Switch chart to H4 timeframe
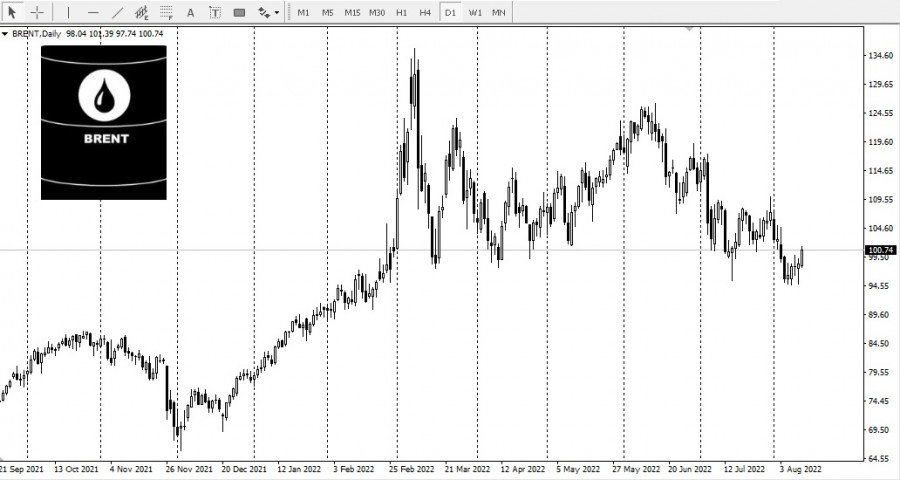Screen dimensions: 900x480 (425, 12)
